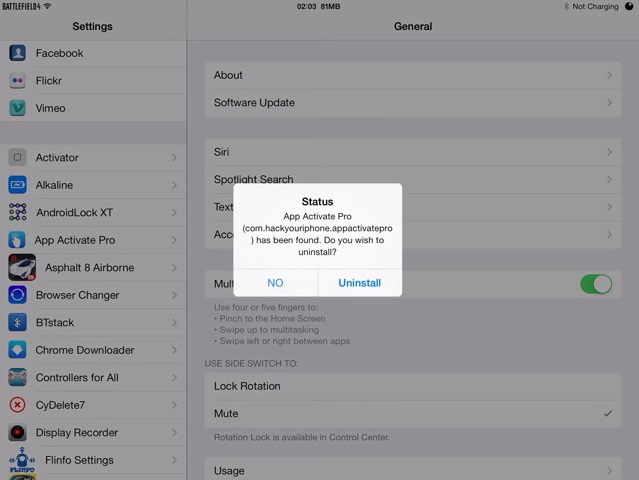
Task: Tap the 'Not Charging' status text
Action: (595, 7)
